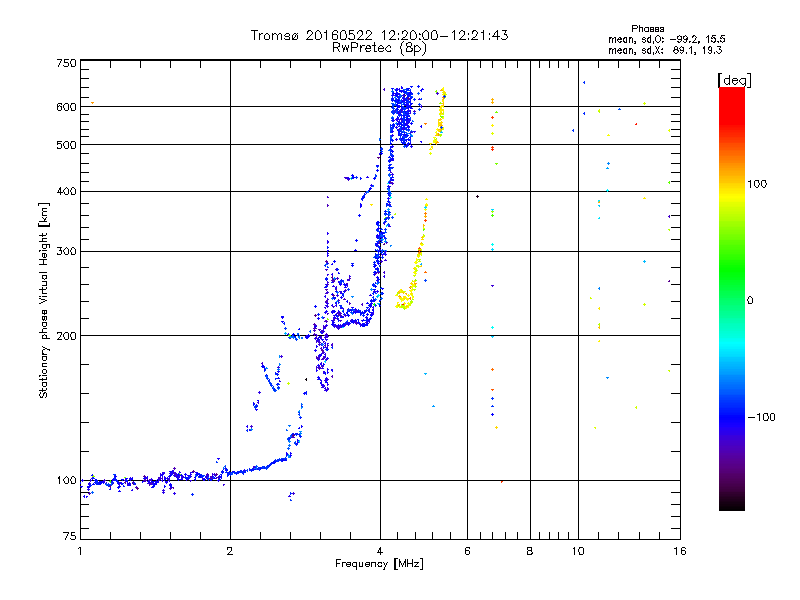
Task: Click the 'Frequency [MHz]' axis label
Action: (x=379, y=564)
